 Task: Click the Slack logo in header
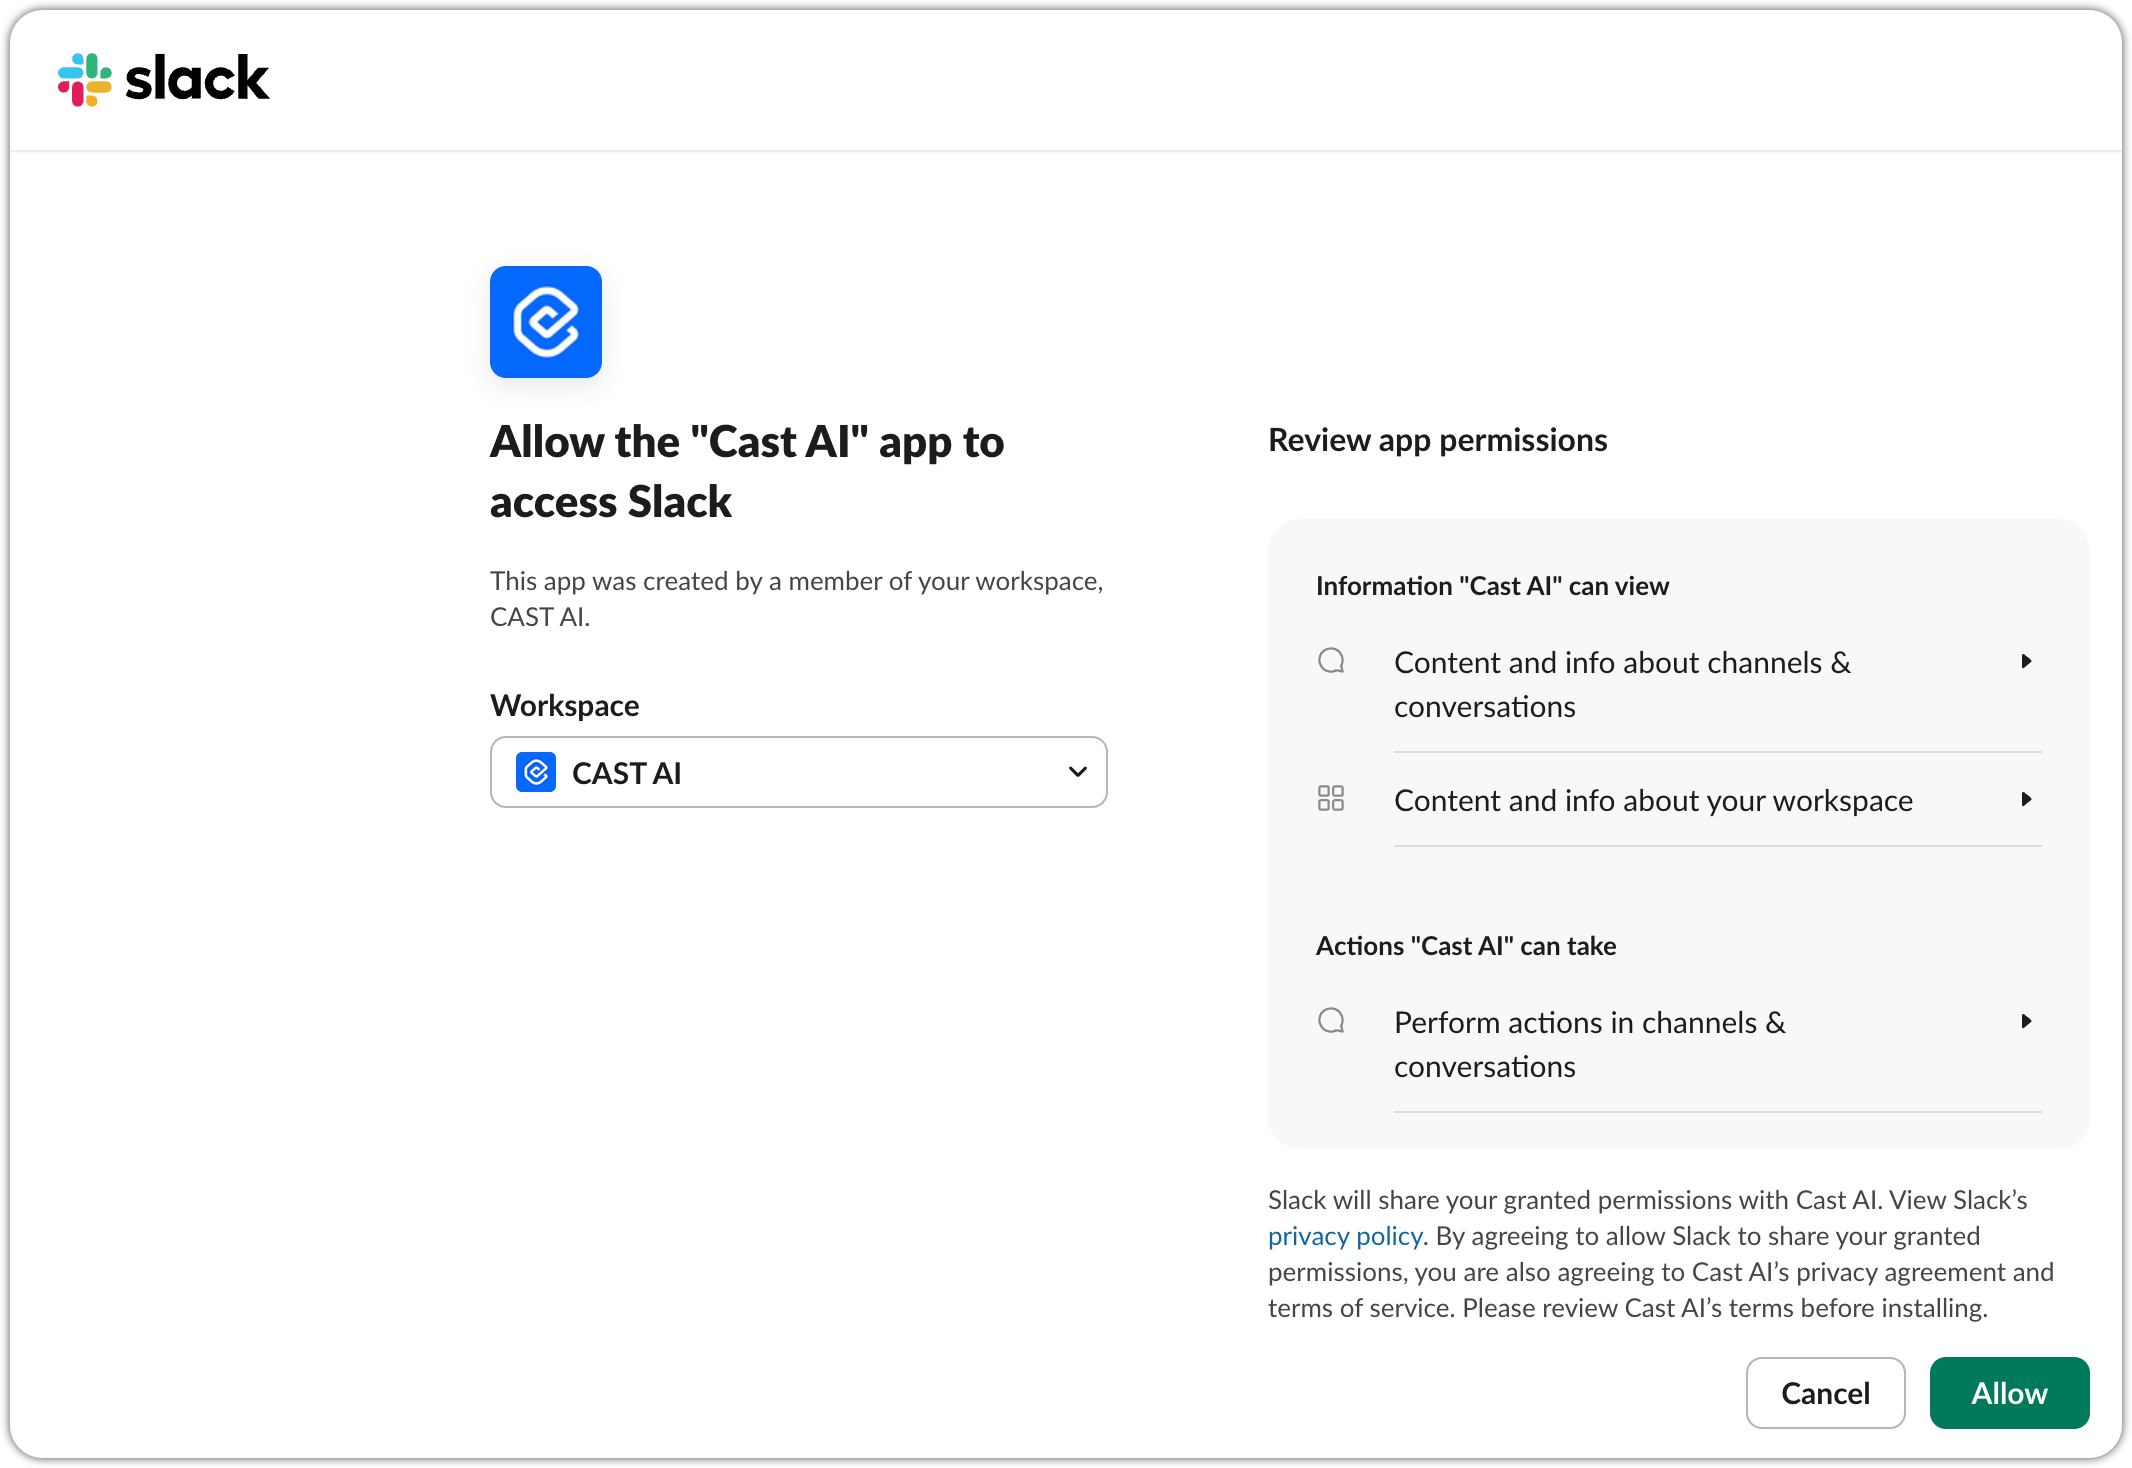(x=163, y=79)
